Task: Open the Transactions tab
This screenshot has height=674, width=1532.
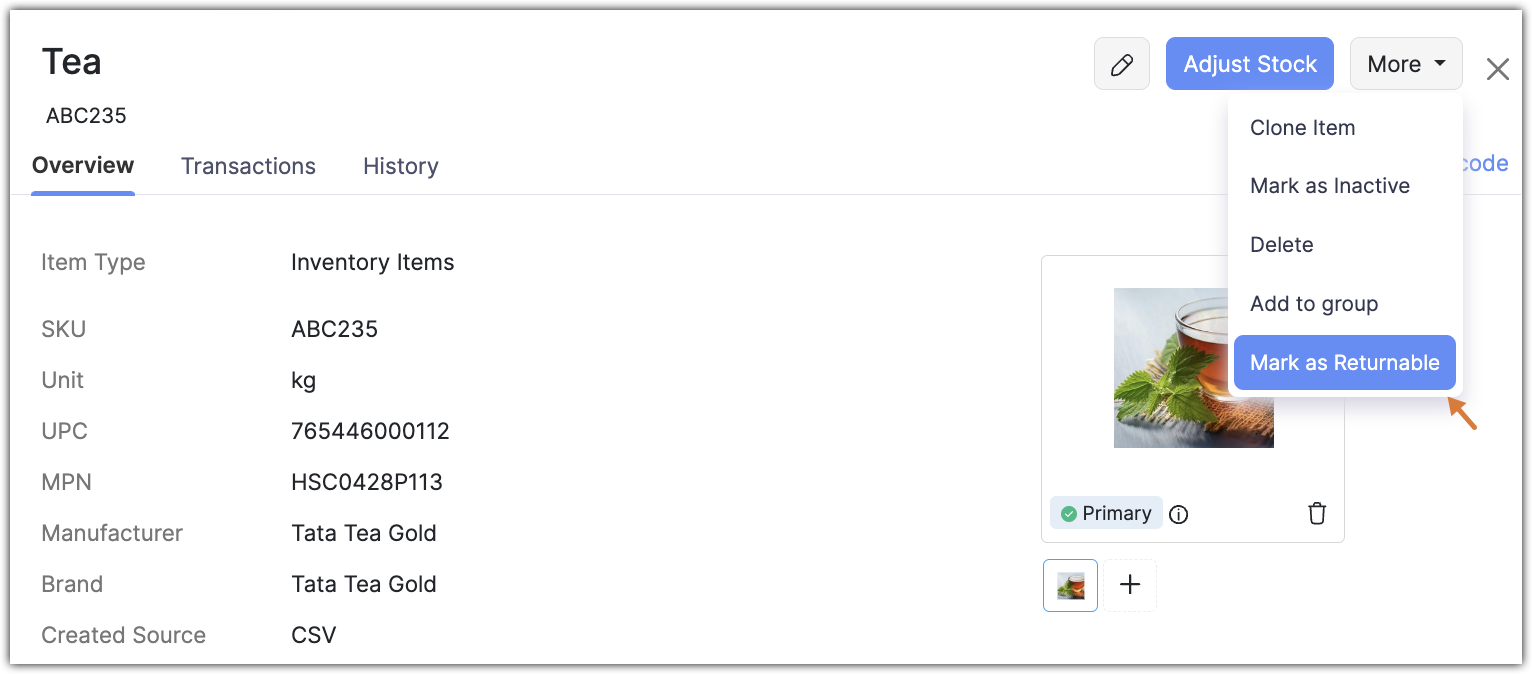Action: (248, 167)
